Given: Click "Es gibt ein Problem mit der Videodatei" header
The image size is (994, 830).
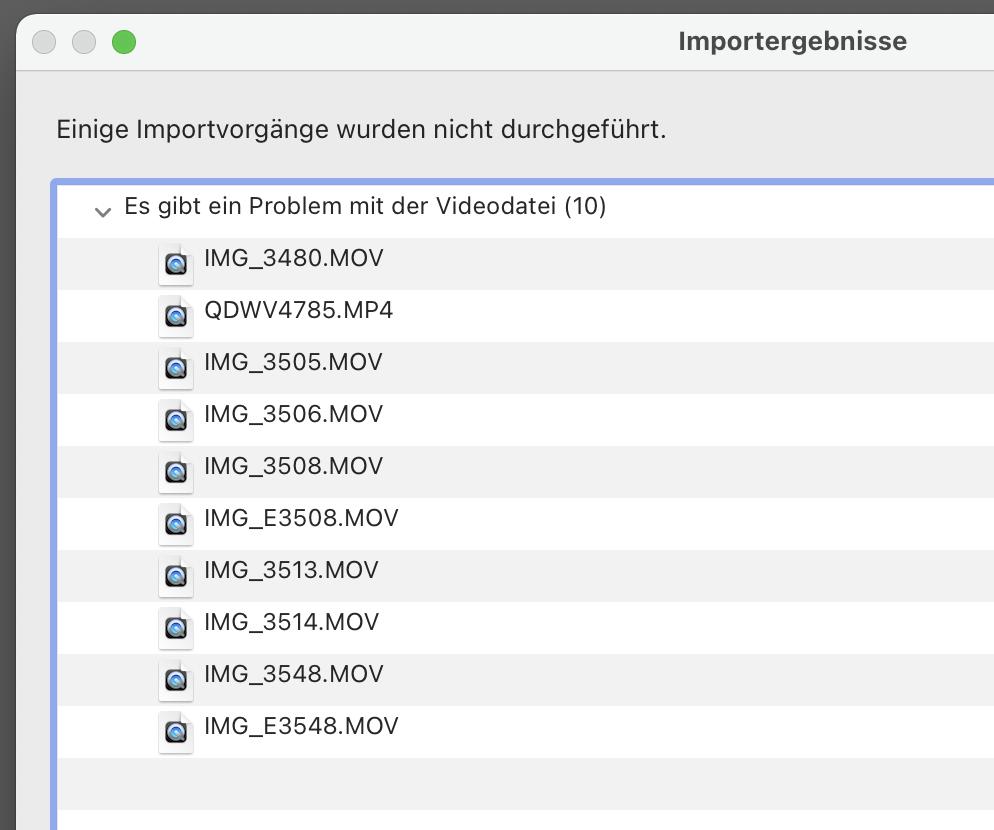Looking at the screenshot, I should point(364,207).
